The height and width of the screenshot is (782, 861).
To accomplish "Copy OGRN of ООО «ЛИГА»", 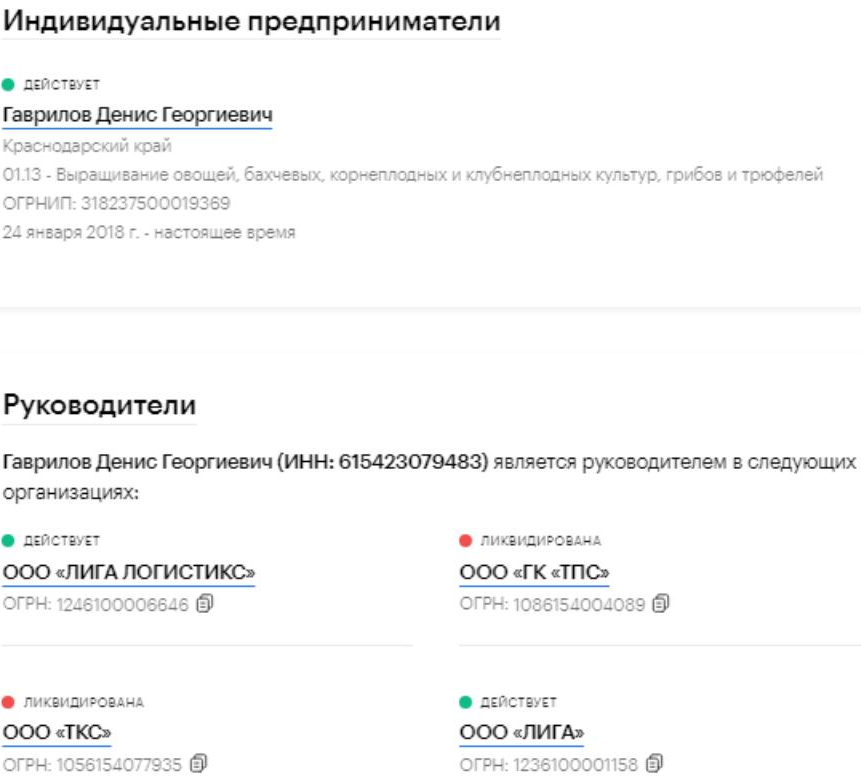I will click(x=655, y=763).
